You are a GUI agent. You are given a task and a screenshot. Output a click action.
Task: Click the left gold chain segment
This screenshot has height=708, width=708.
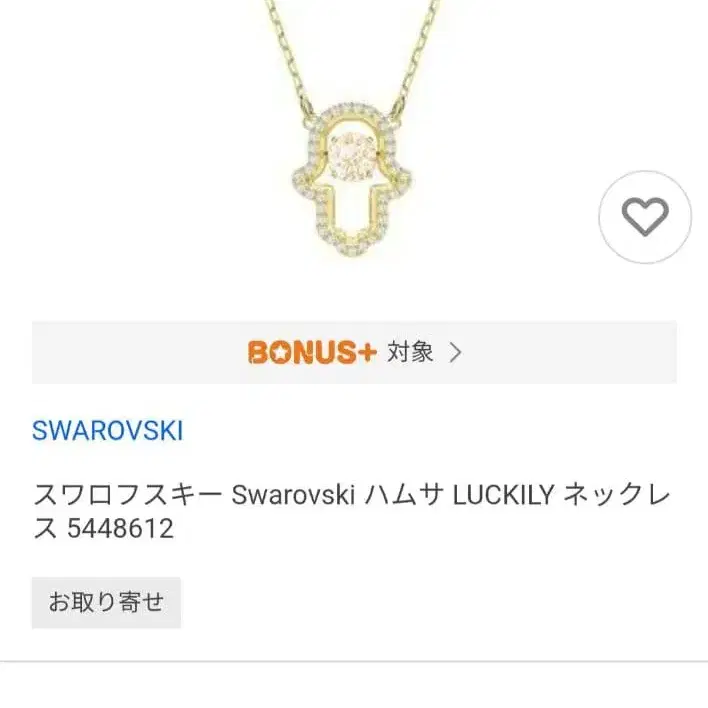289,54
